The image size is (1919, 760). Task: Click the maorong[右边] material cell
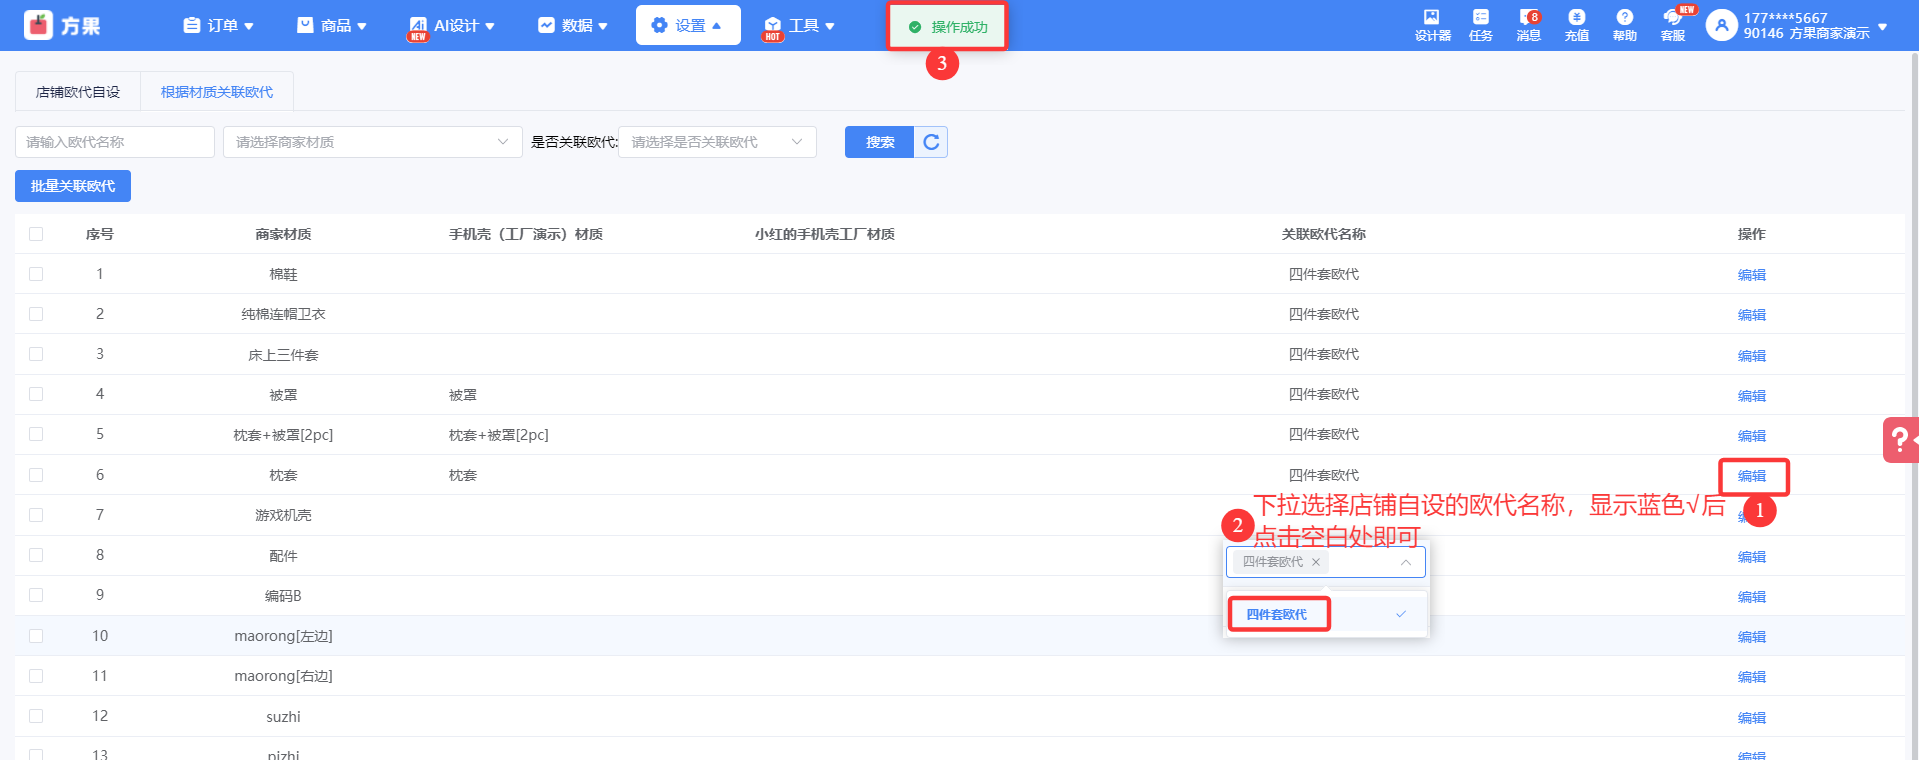283,676
